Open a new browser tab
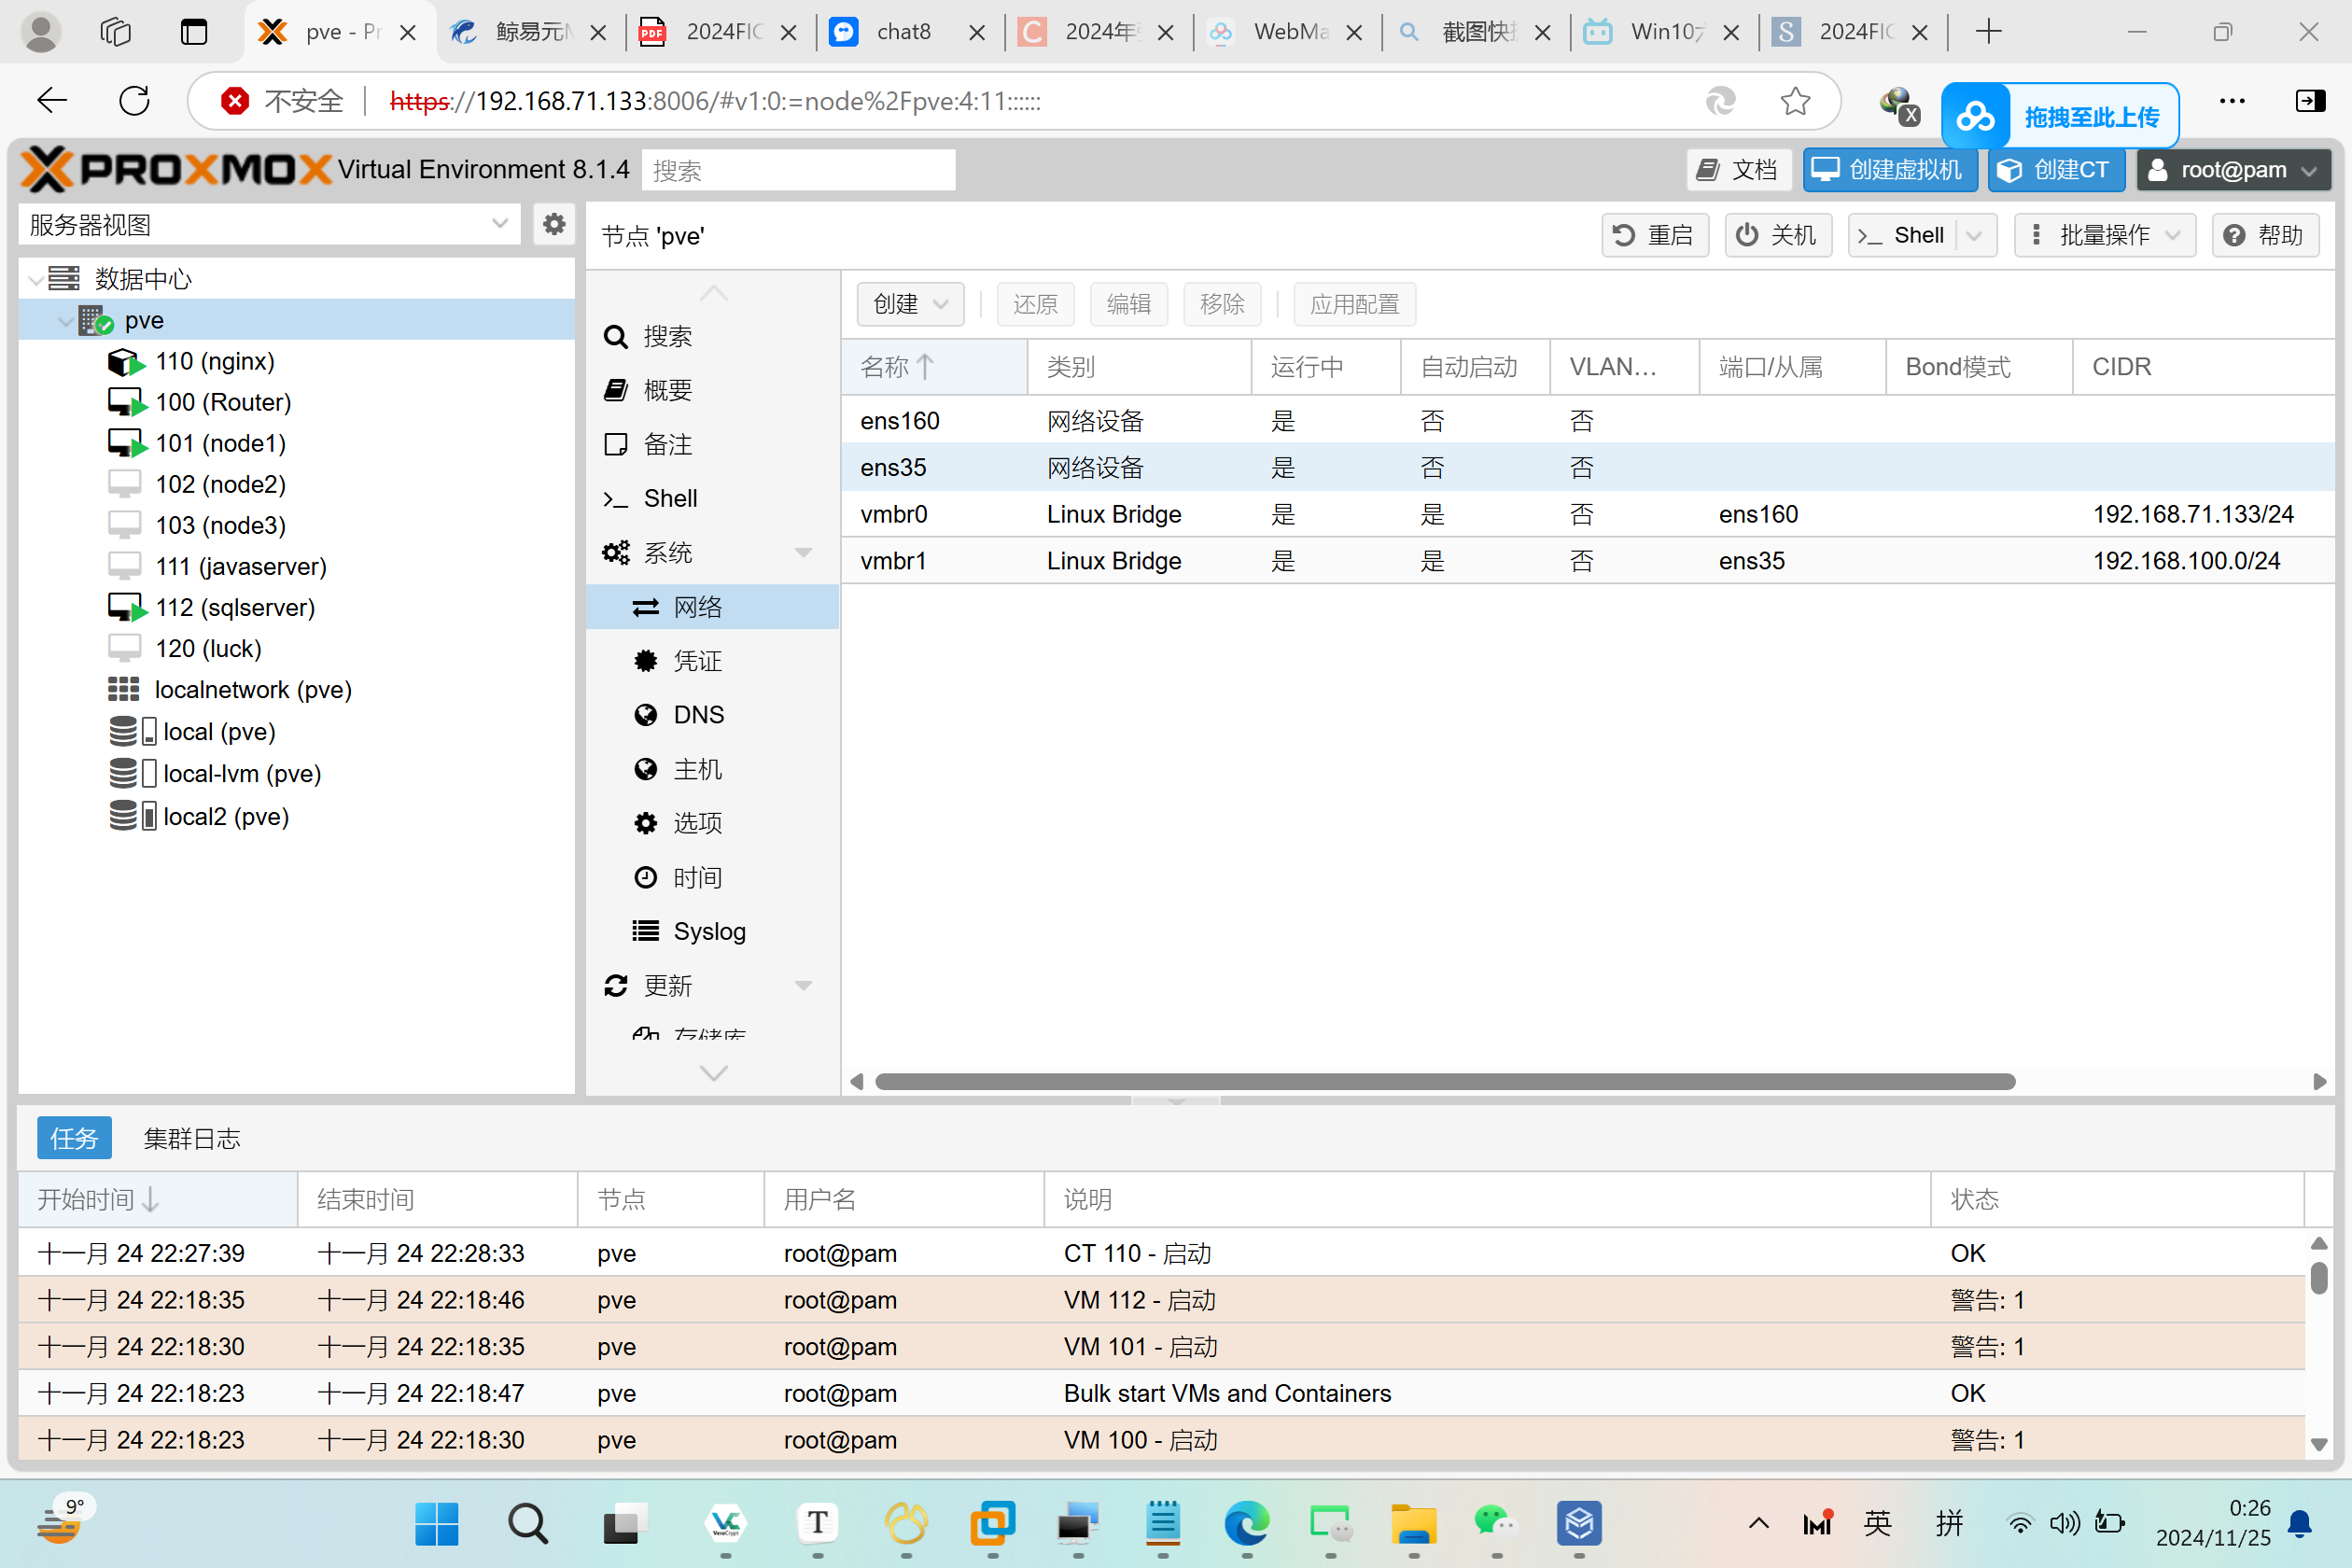Image resolution: width=2352 pixels, height=1568 pixels. [x=1988, y=32]
